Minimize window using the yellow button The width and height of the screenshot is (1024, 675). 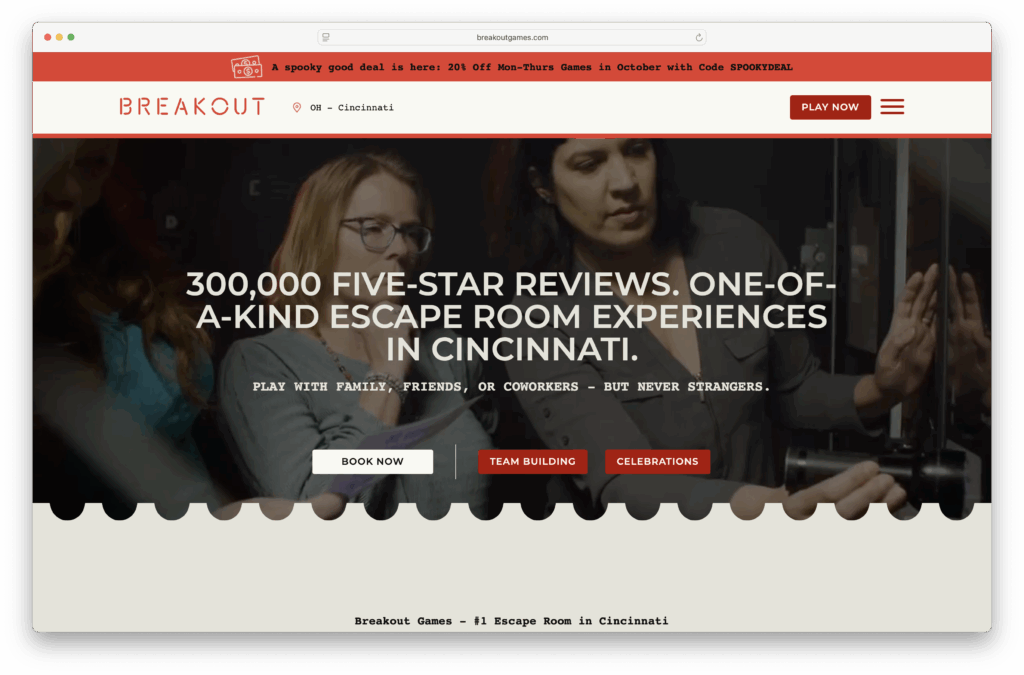(x=59, y=37)
